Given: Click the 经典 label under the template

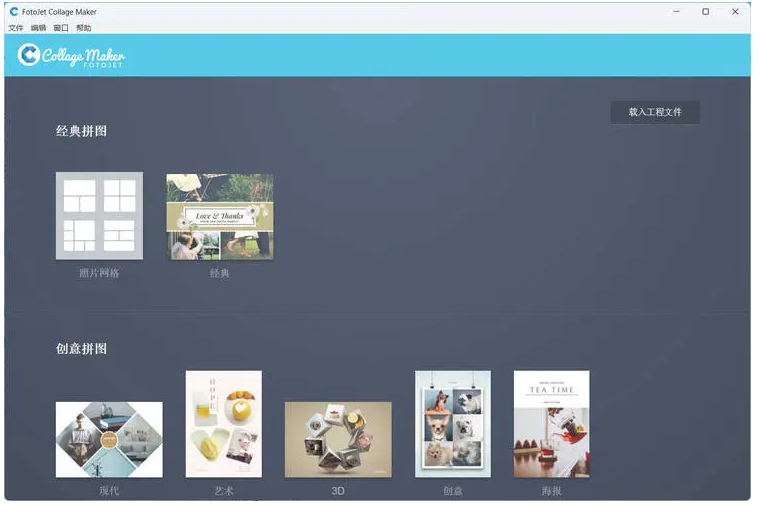Looking at the screenshot, I should [219, 273].
